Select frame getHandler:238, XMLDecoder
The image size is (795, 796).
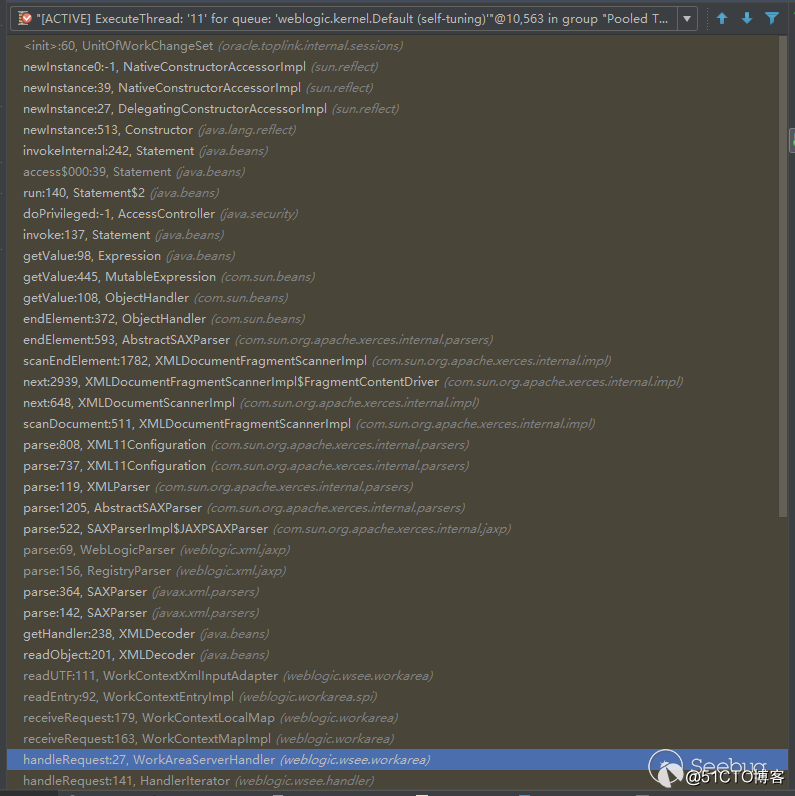tap(397, 634)
